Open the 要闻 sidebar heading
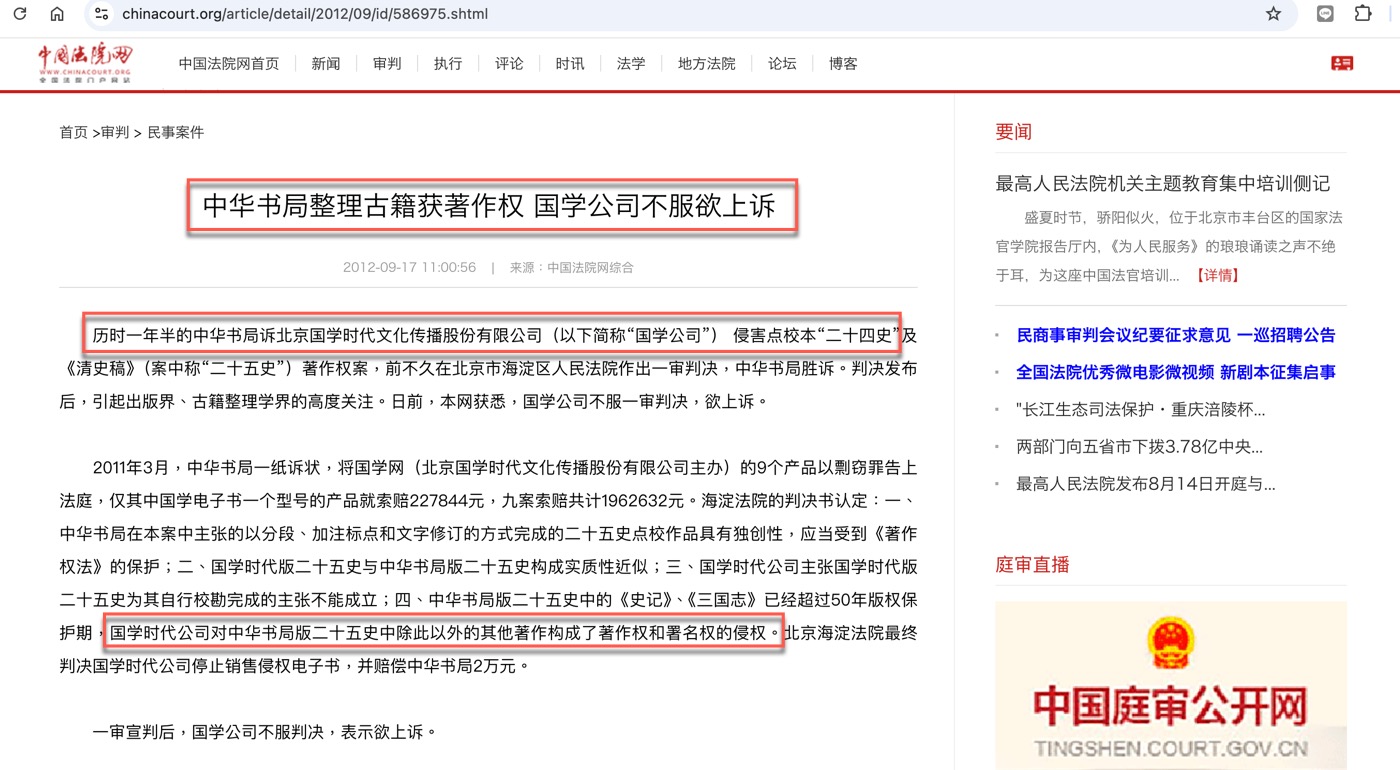 tap(1014, 131)
